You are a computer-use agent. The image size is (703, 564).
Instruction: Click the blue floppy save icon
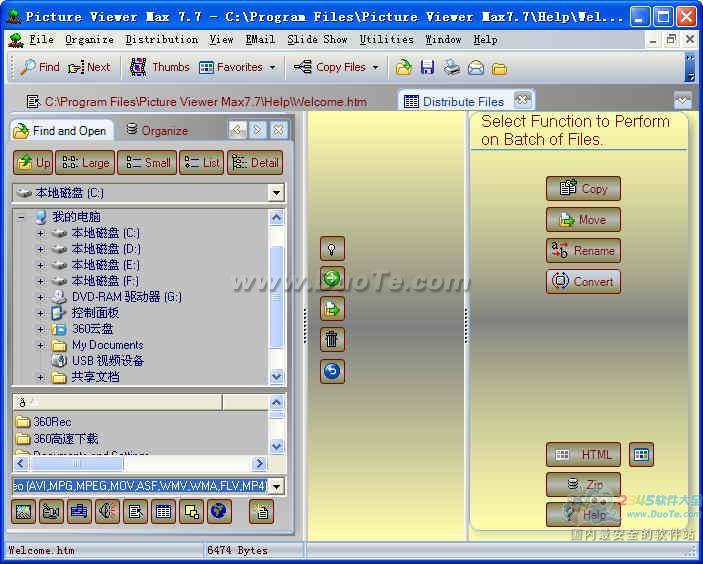pos(427,67)
